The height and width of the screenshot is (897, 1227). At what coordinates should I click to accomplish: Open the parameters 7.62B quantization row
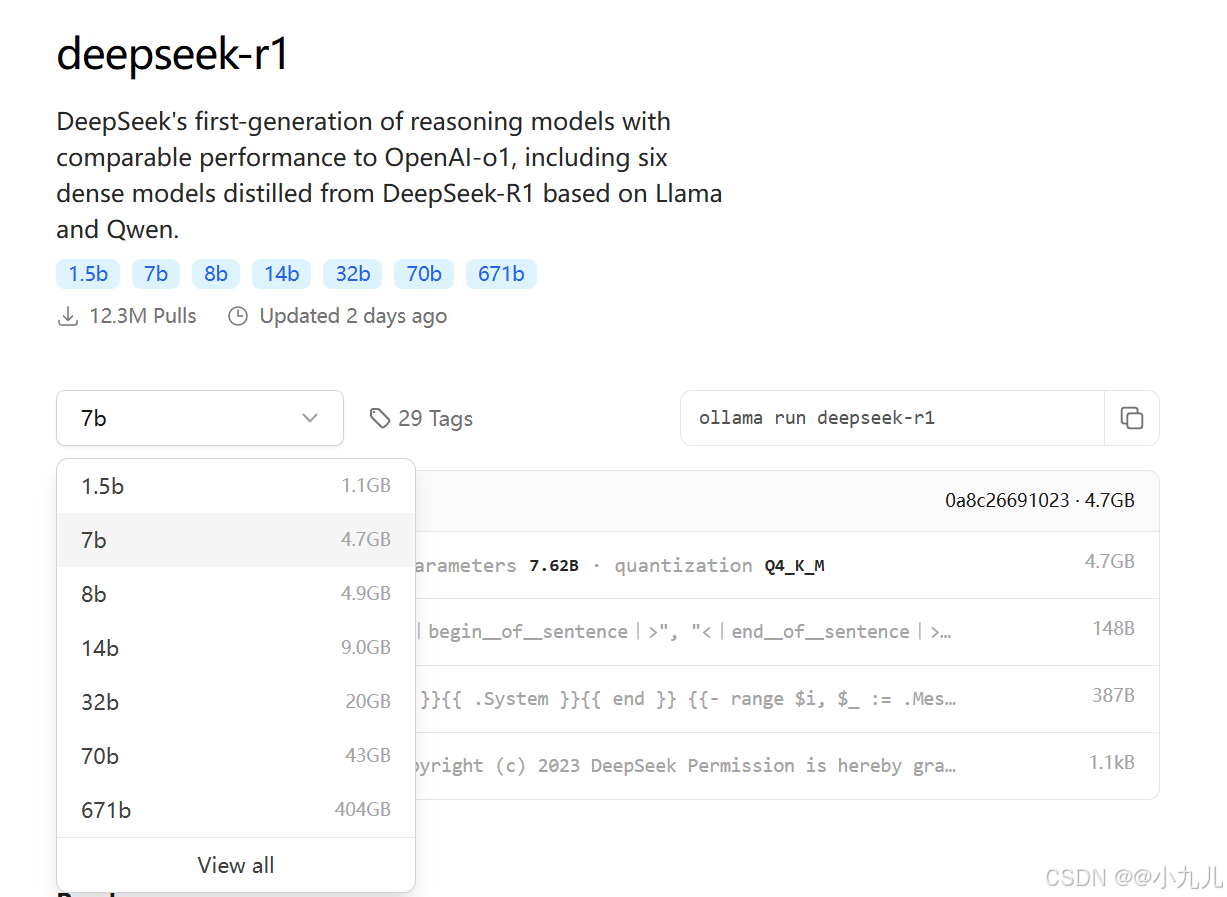787,565
